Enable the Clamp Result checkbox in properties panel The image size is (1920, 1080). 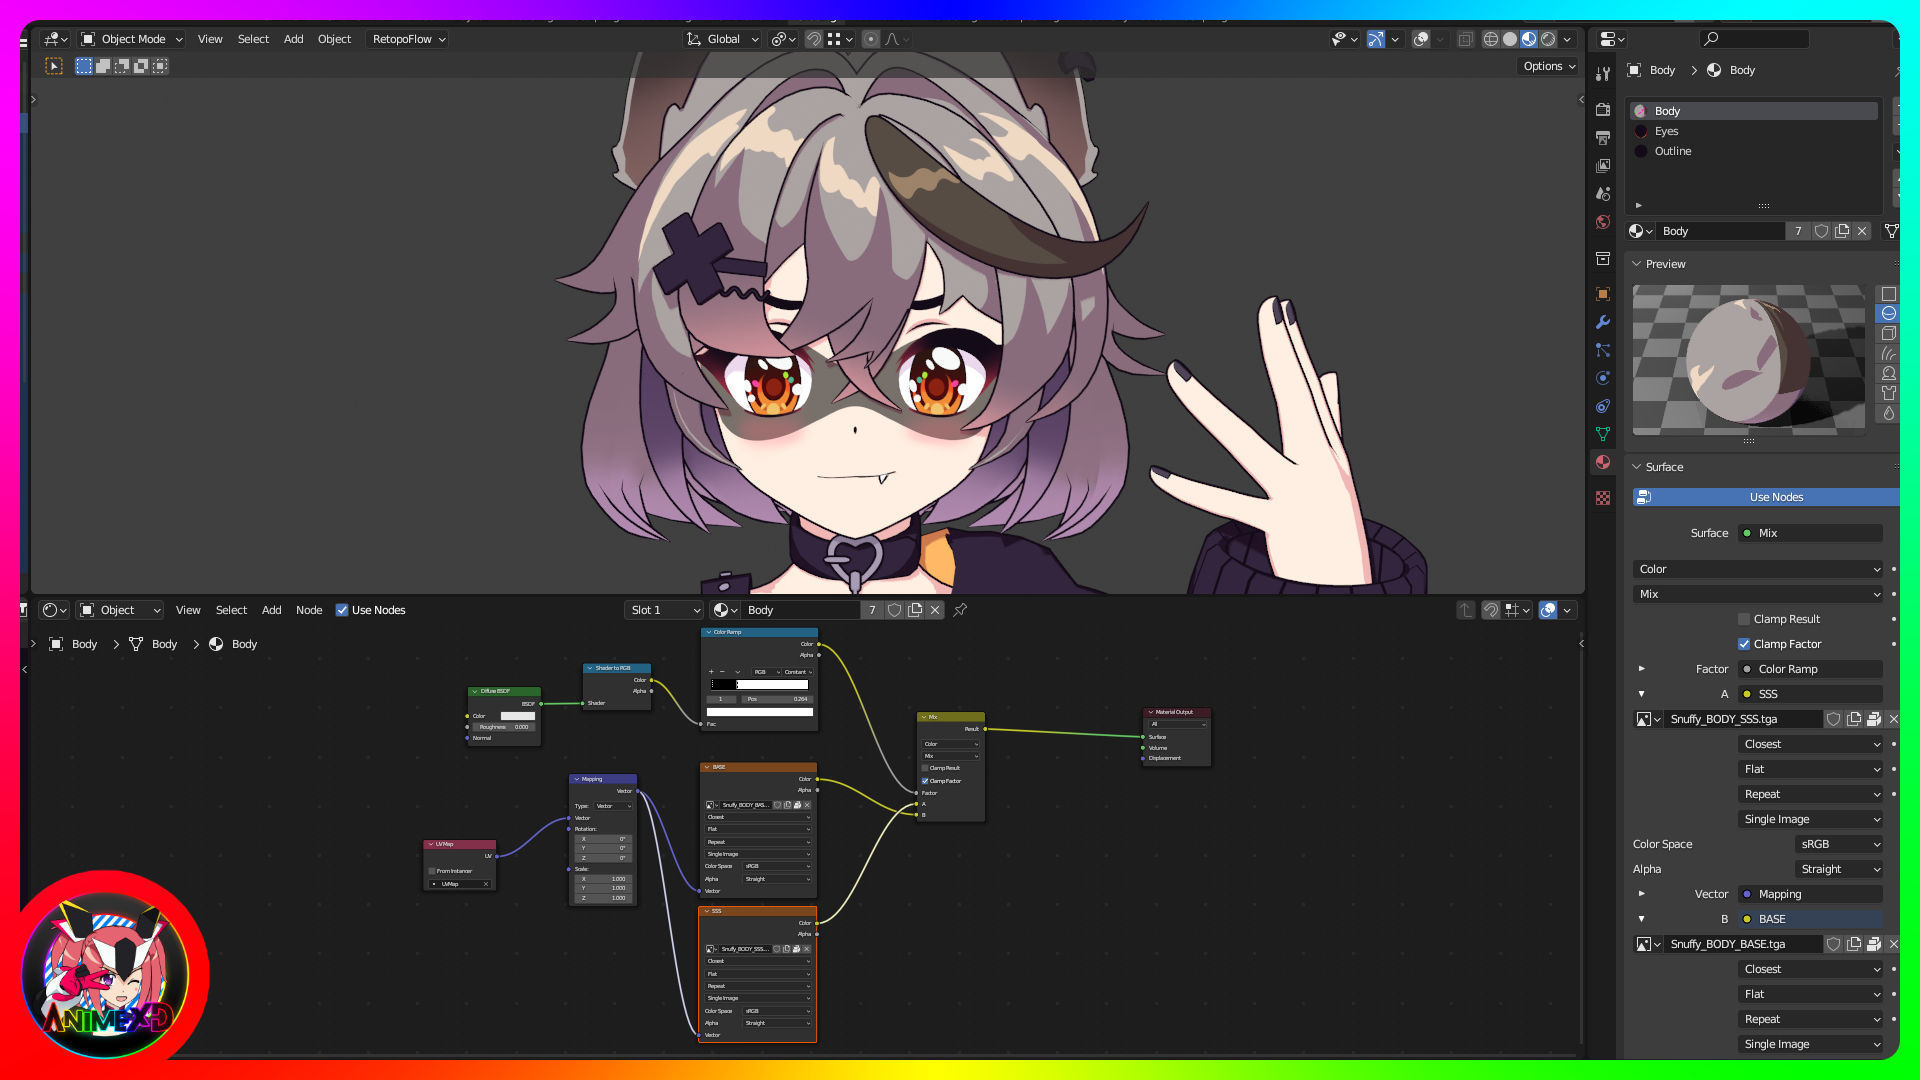1744,619
